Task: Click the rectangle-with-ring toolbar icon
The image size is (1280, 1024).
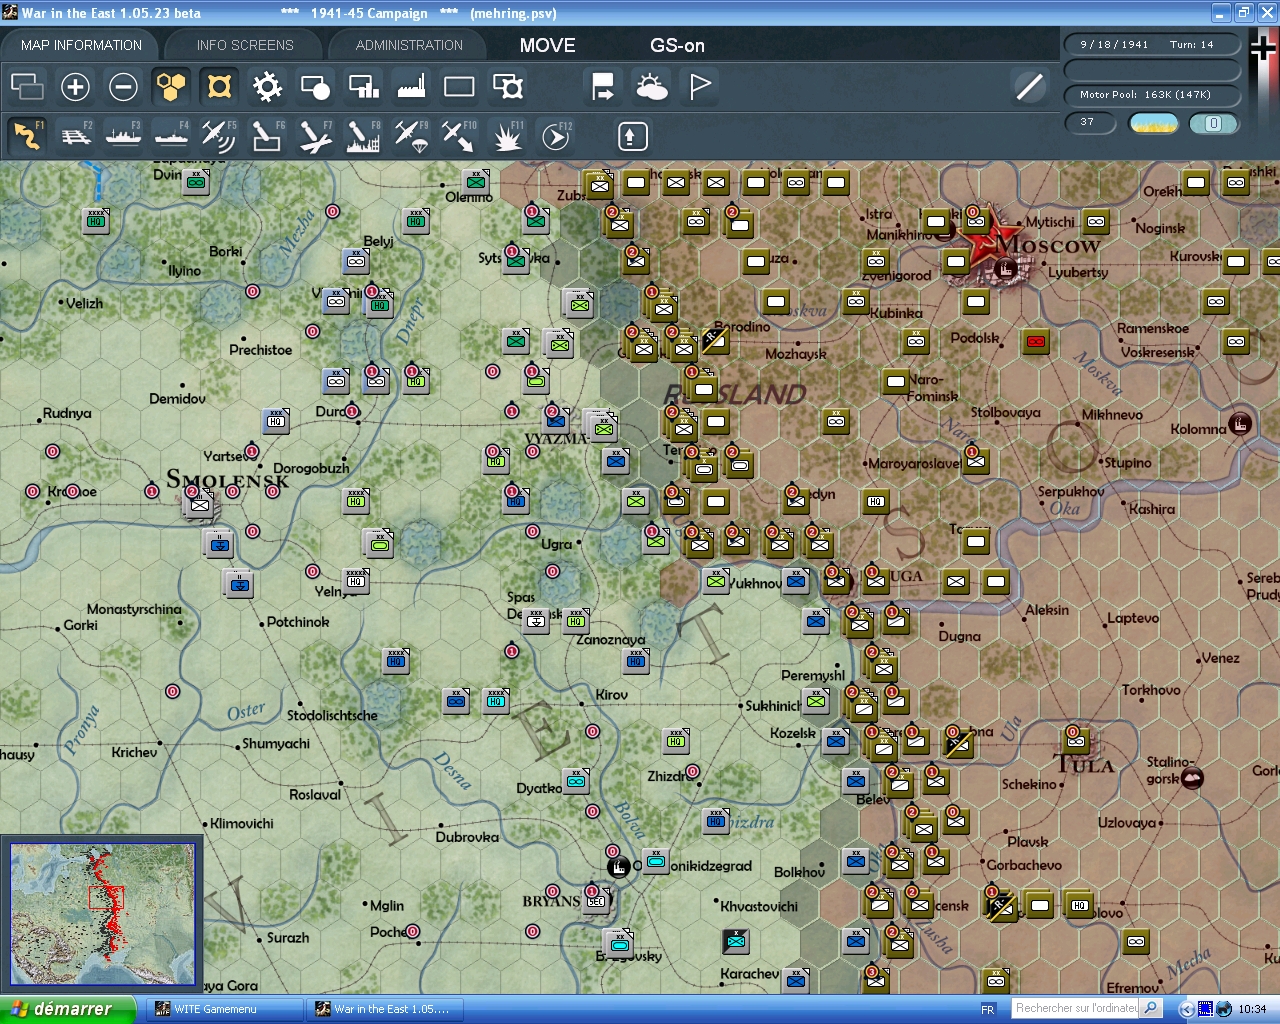Action: coord(508,87)
